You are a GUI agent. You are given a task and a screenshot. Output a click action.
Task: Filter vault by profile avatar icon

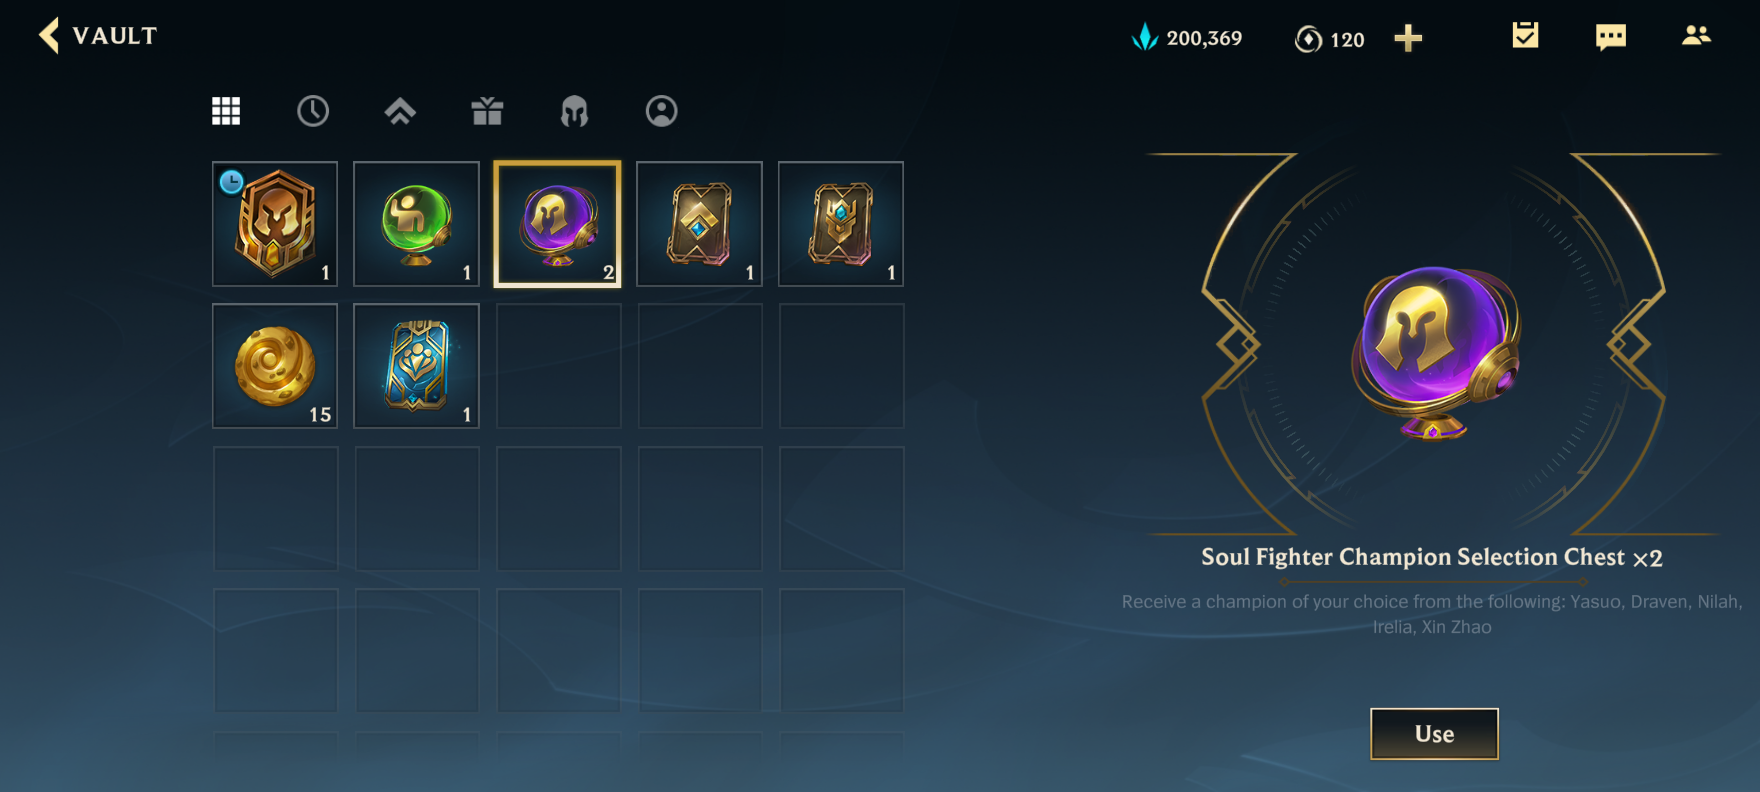click(661, 111)
